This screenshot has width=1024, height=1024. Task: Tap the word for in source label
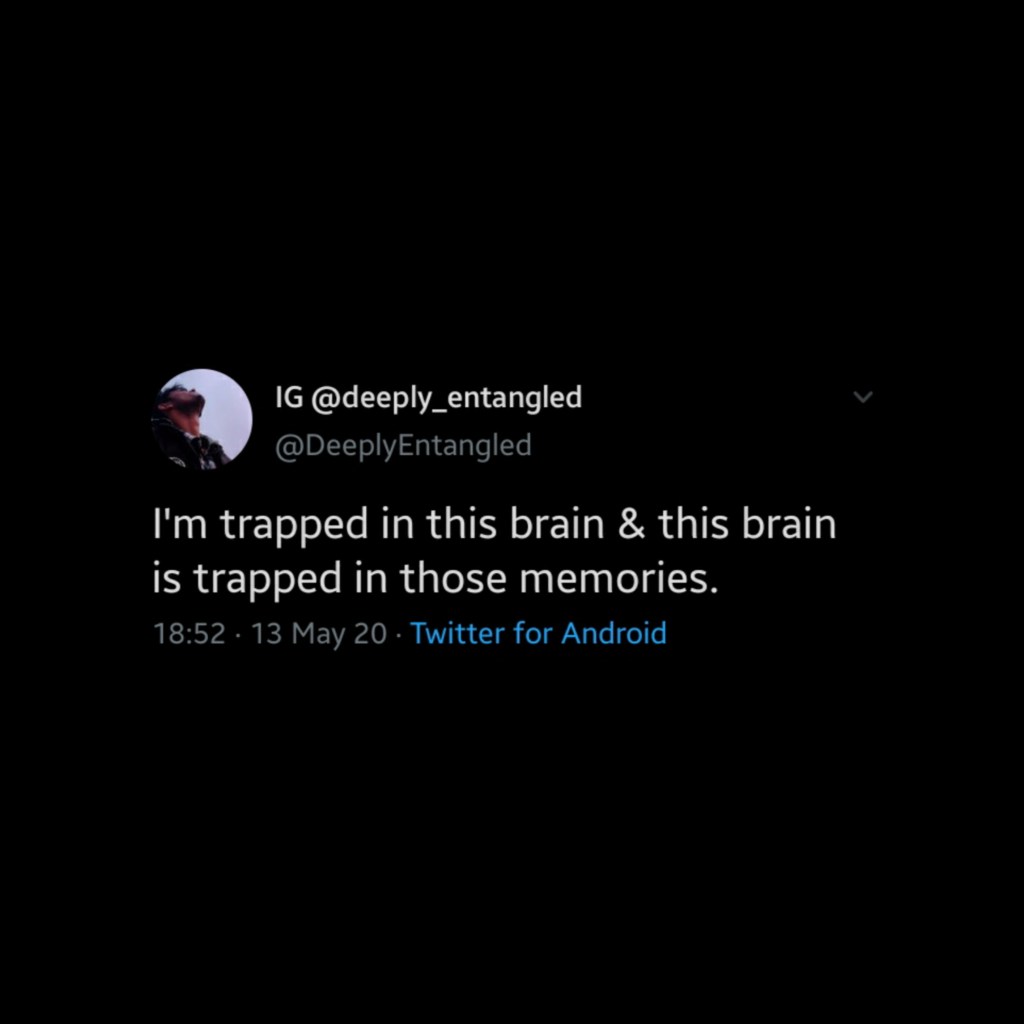click(x=532, y=633)
